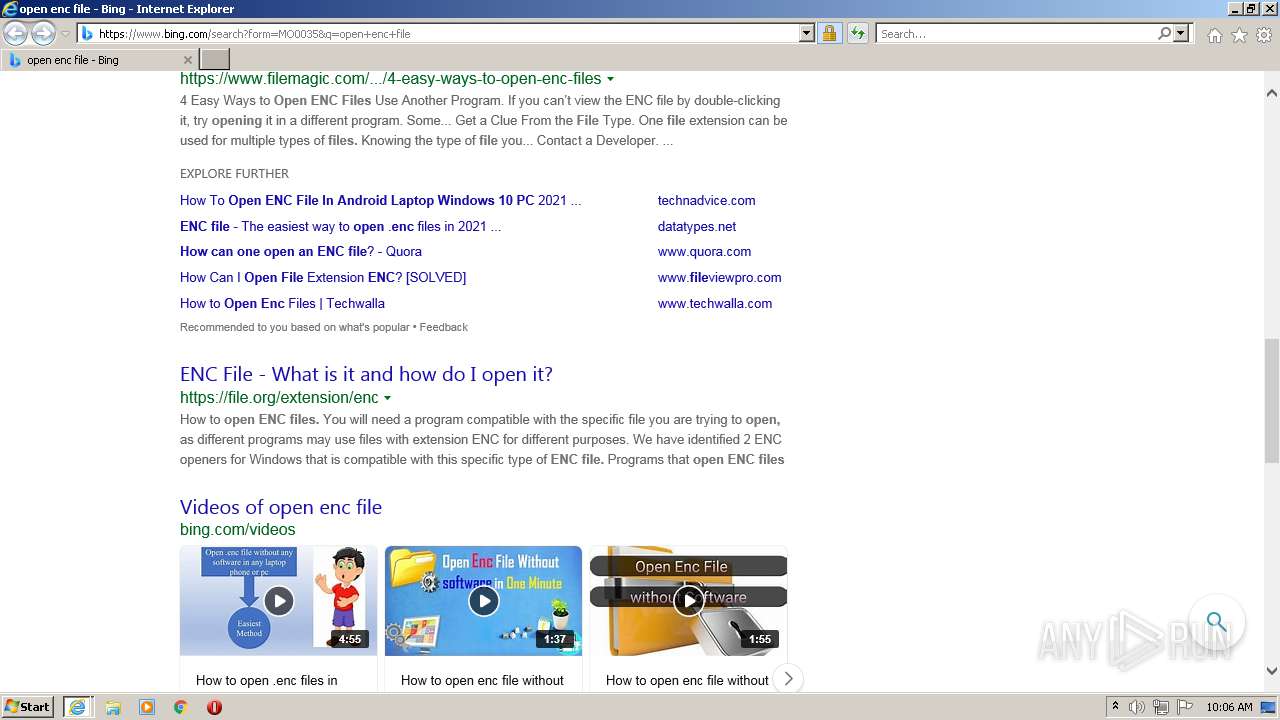Open 'How to Open Enc Files | Techwalla' link
The height and width of the screenshot is (720, 1280).
point(282,303)
